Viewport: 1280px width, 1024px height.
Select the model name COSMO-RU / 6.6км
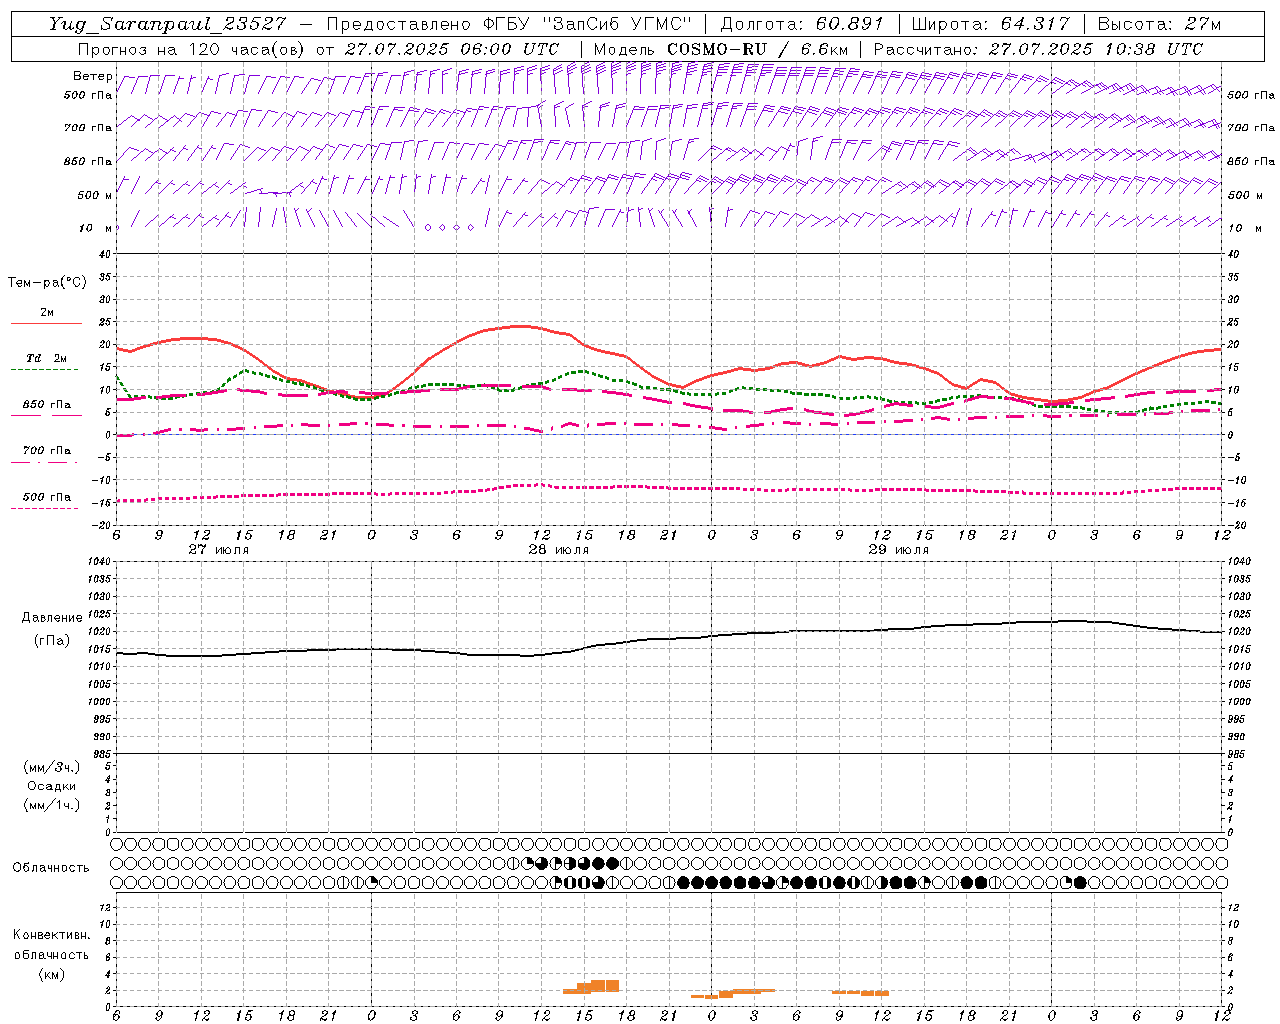(757, 49)
